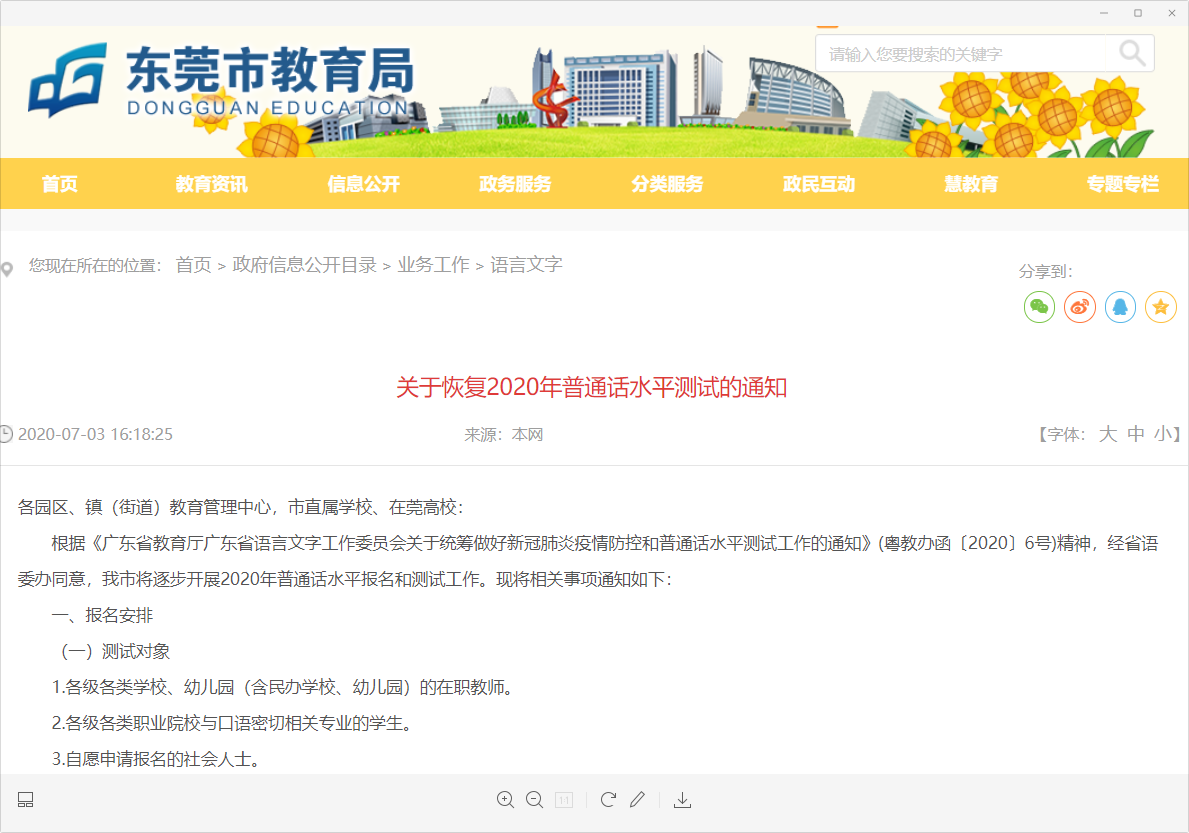Zoom out using the viewer toolbar
The height and width of the screenshot is (833, 1189).
click(x=535, y=800)
